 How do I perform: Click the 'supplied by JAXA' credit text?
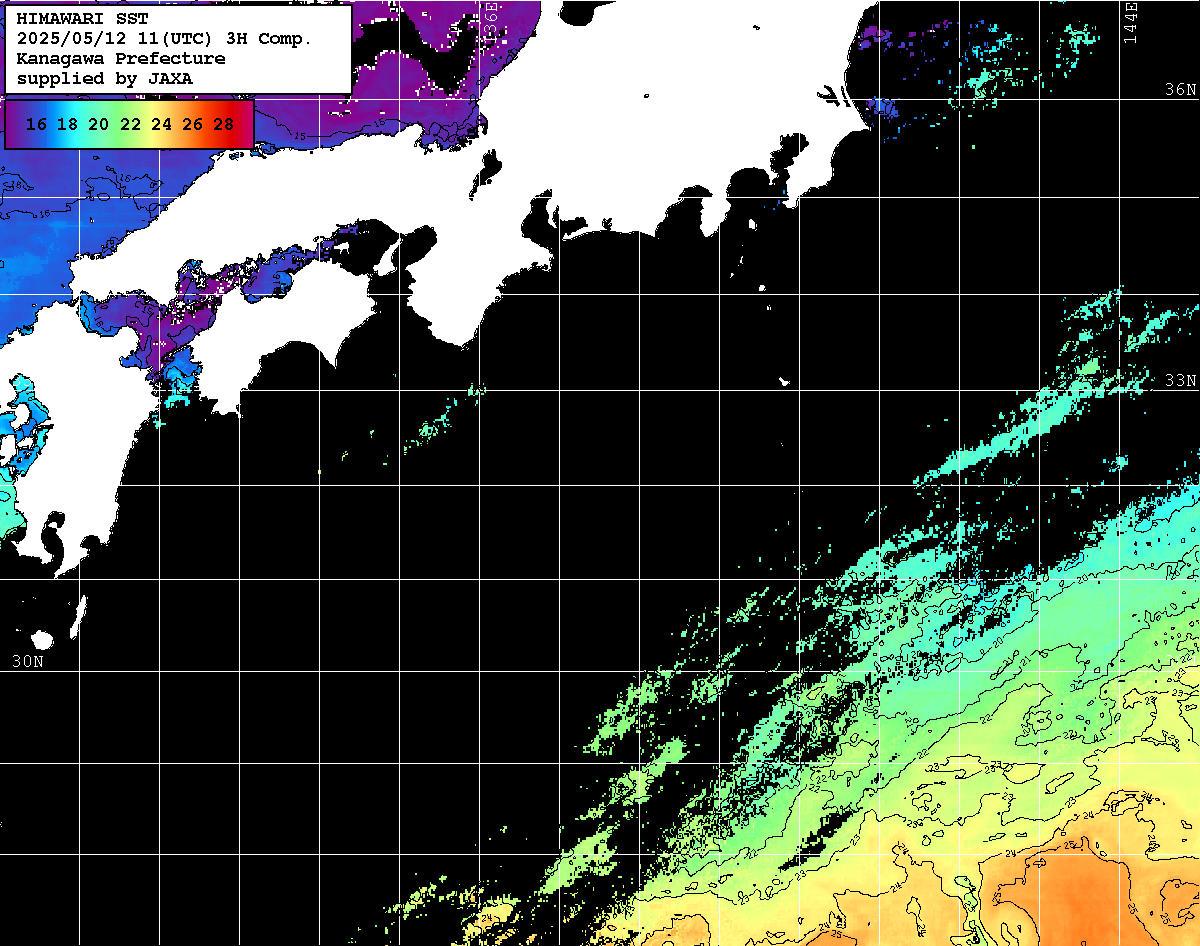click(105, 78)
